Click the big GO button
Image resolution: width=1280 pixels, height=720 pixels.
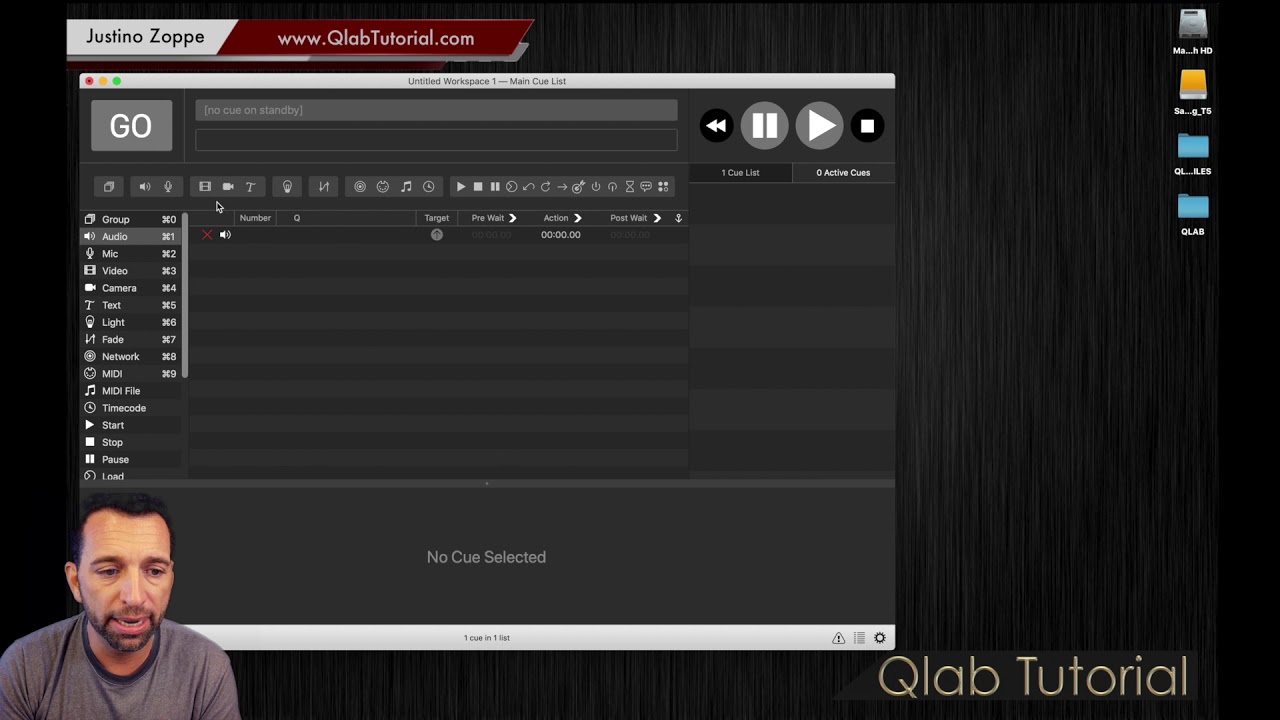point(131,126)
